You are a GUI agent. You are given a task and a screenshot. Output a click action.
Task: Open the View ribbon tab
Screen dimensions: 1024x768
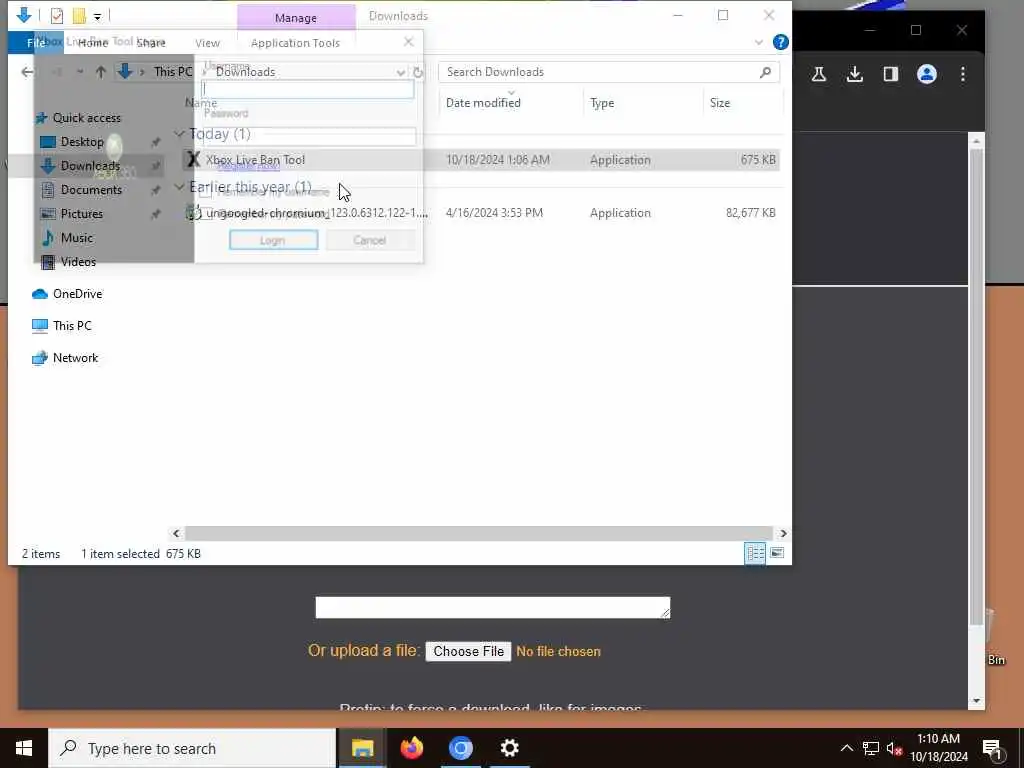click(x=207, y=42)
